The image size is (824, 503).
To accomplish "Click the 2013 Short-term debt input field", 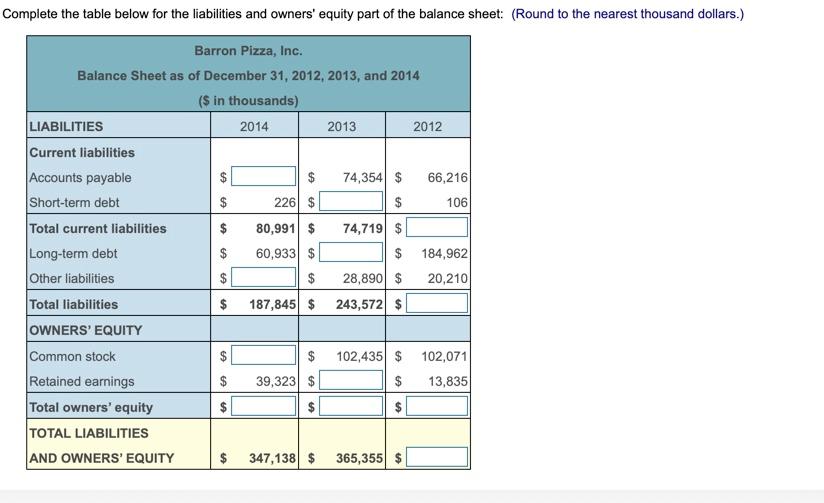I will tap(351, 201).
